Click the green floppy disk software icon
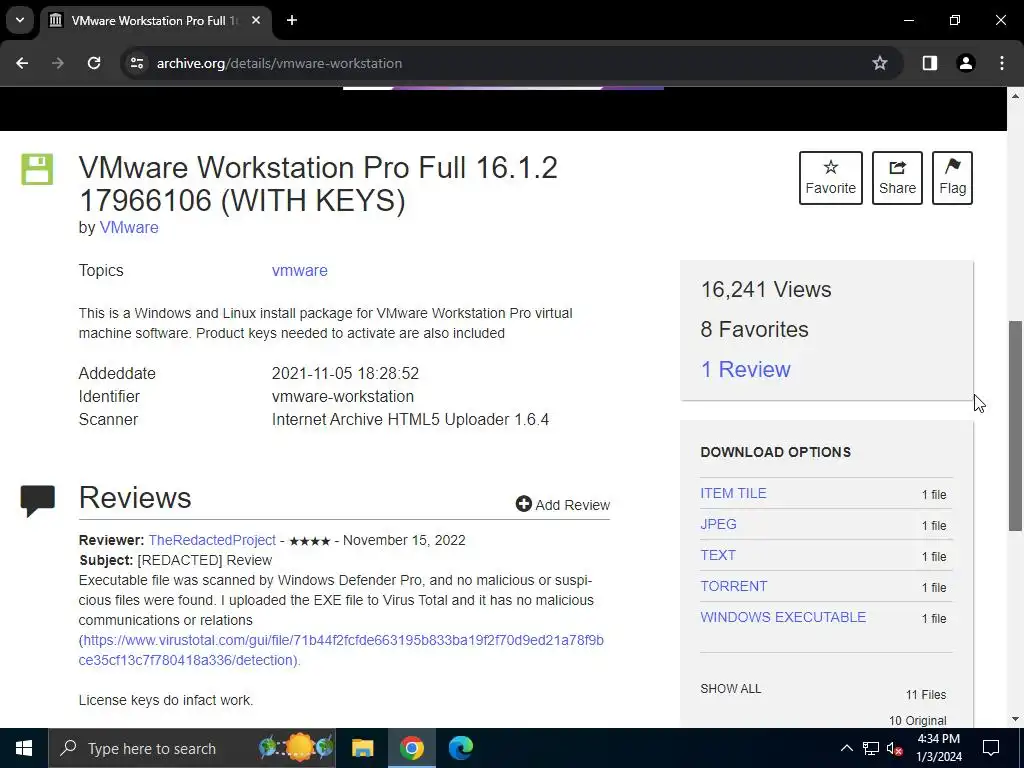This screenshot has height=768, width=1024. point(37,170)
